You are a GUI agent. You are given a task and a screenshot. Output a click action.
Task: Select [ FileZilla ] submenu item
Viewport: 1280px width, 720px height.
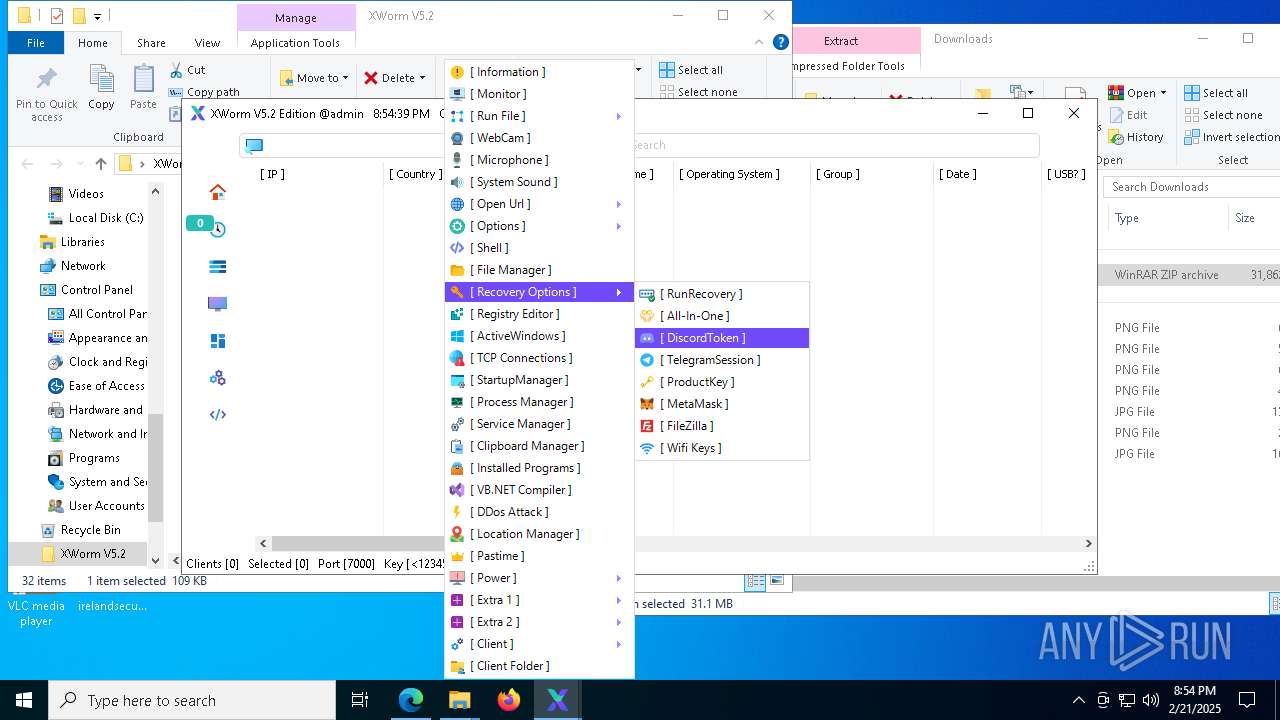(722, 426)
